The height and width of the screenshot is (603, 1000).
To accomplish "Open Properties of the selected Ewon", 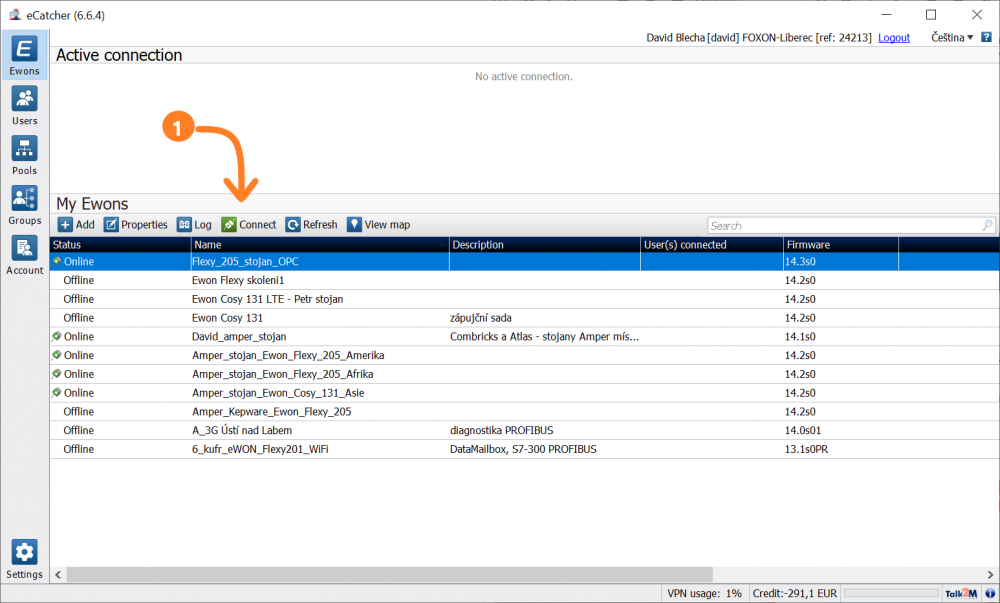I will 135,225.
